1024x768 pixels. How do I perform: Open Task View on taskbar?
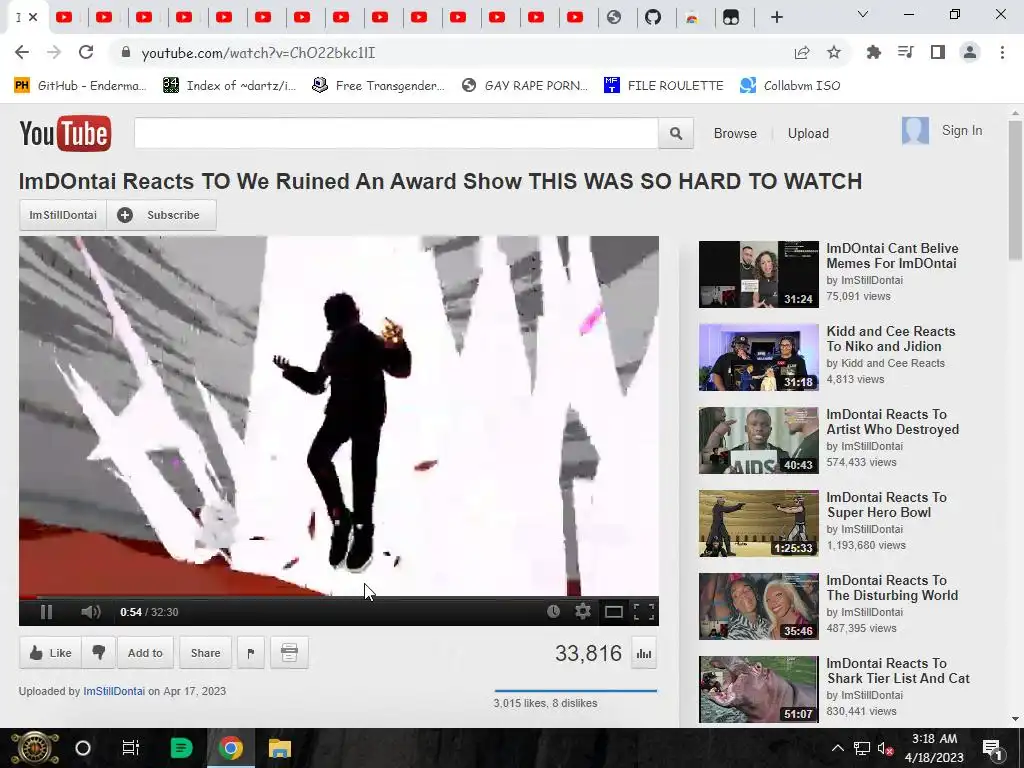coord(131,748)
